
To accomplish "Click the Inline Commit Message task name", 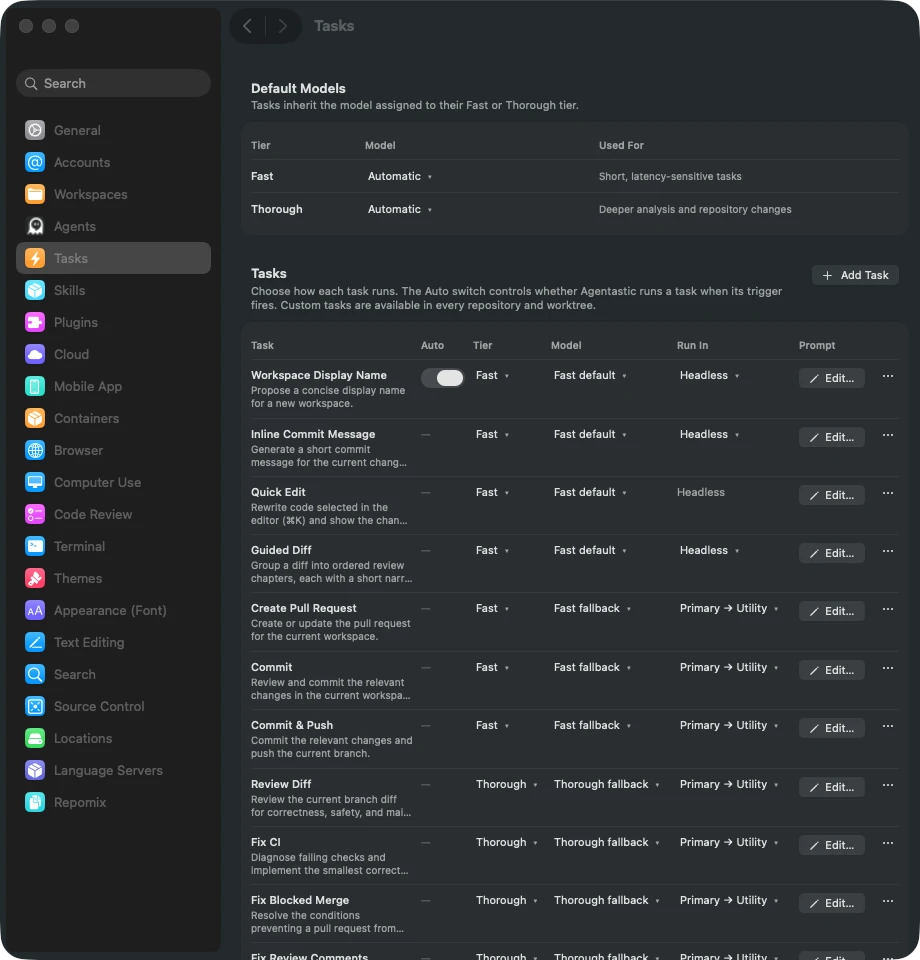I will [x=313, y=434].
